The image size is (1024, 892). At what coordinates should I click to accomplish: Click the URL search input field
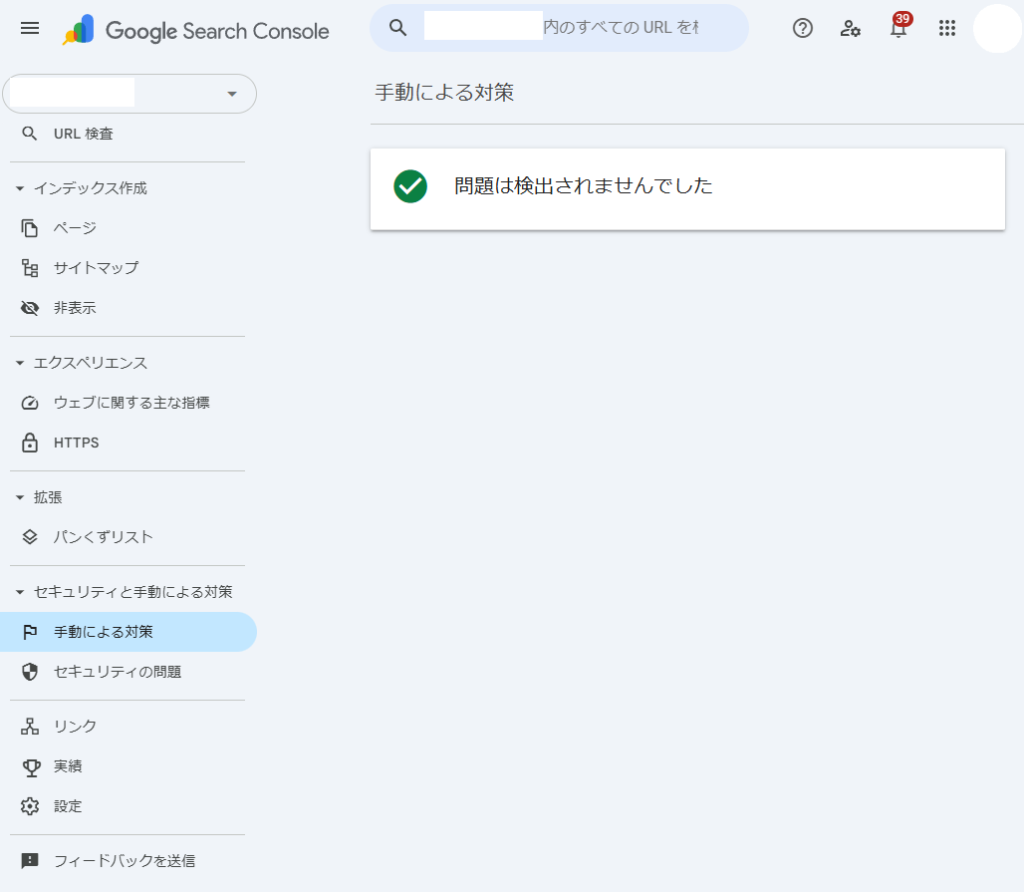[560, 28]
